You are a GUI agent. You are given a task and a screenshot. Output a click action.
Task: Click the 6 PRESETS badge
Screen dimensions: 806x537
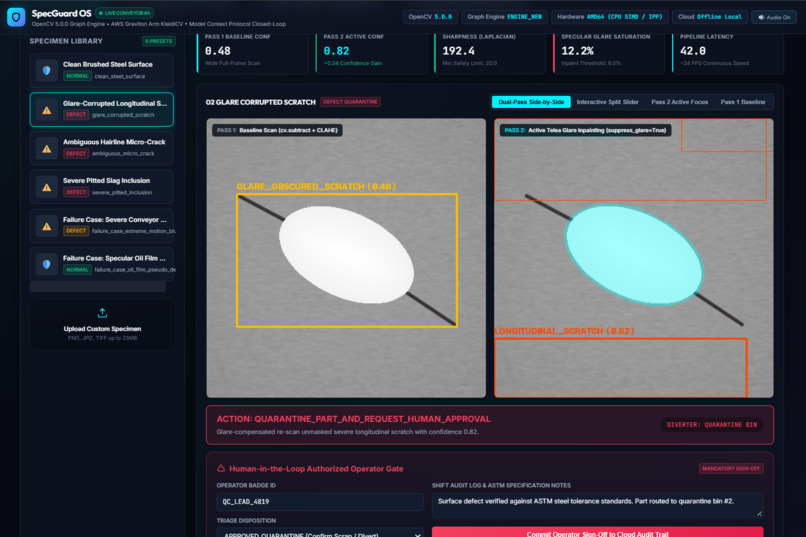tap(158, 41)
